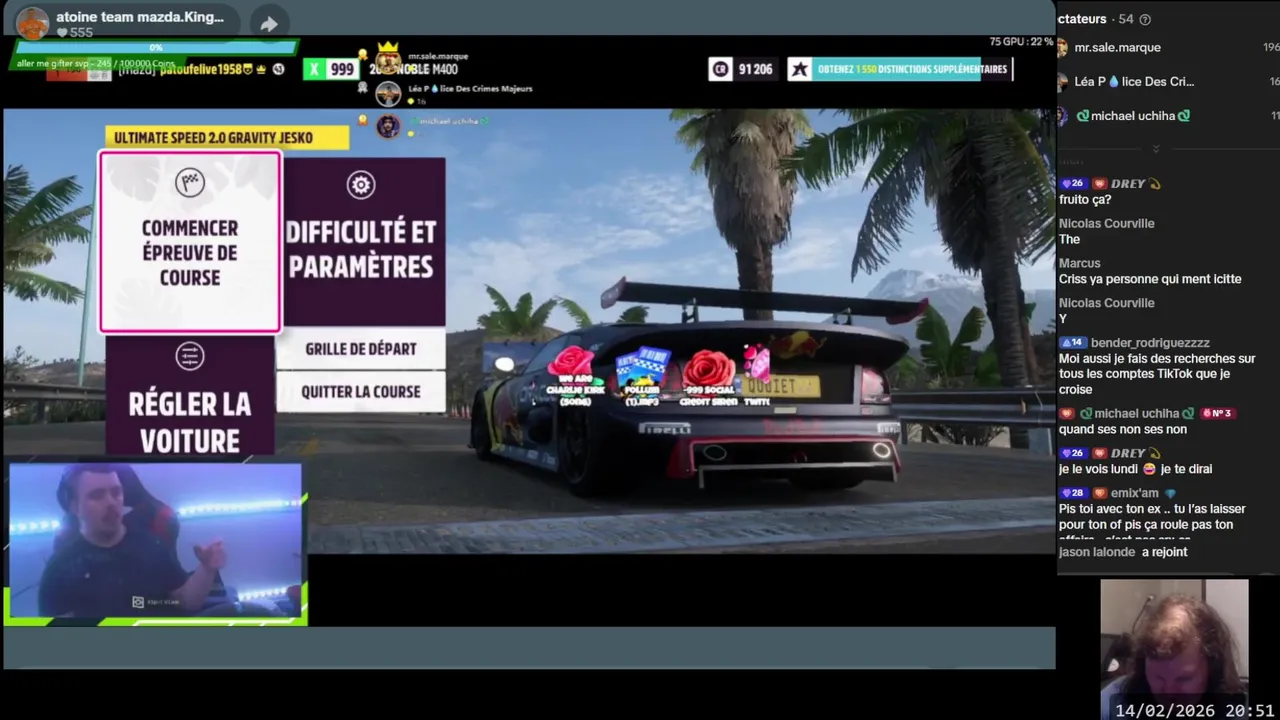Click the level 28 badge beside emix'am
The image size is (1280, 720).
pyautogui.click(x=1073, y=493)
